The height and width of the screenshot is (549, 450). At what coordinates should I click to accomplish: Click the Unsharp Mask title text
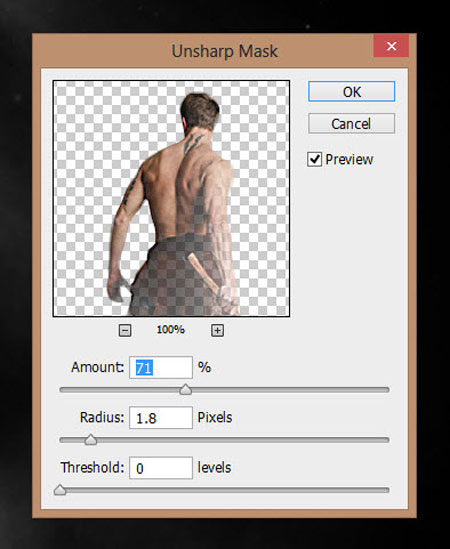point(225,51)
